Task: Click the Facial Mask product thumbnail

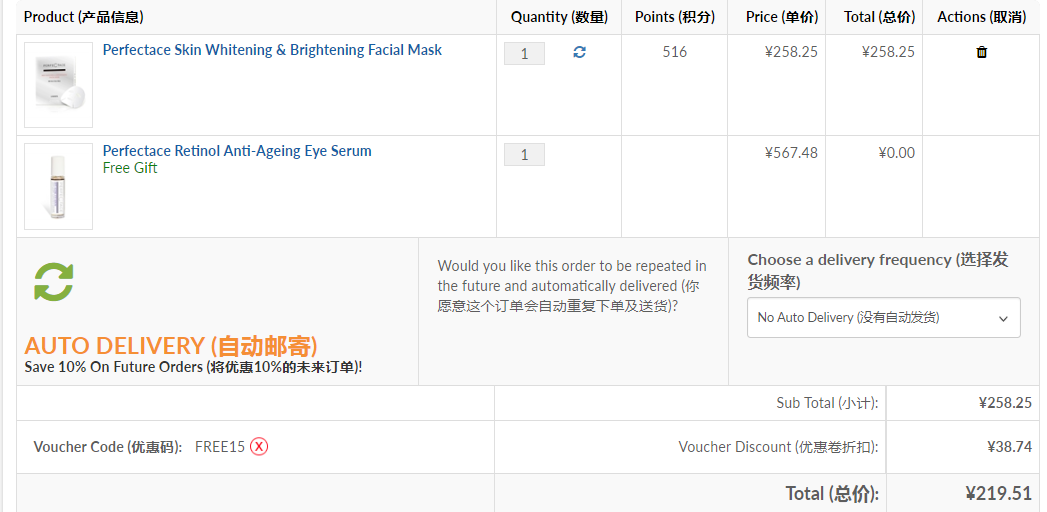Action: tap(59, 85)
